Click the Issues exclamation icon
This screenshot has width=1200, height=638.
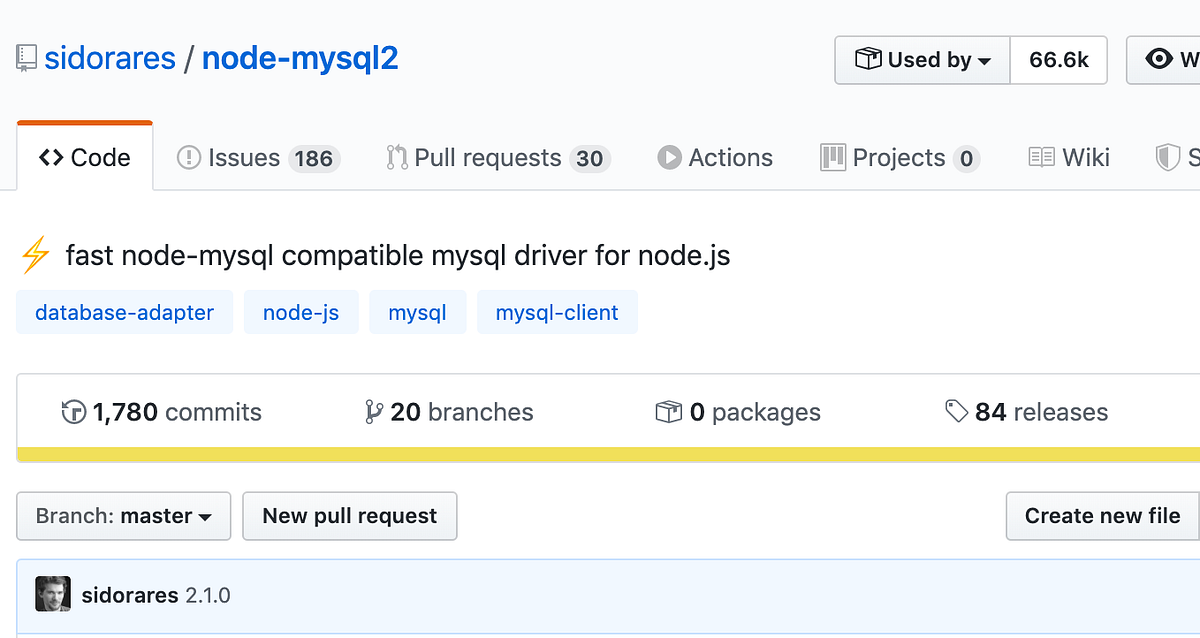[x=189, y=157]
